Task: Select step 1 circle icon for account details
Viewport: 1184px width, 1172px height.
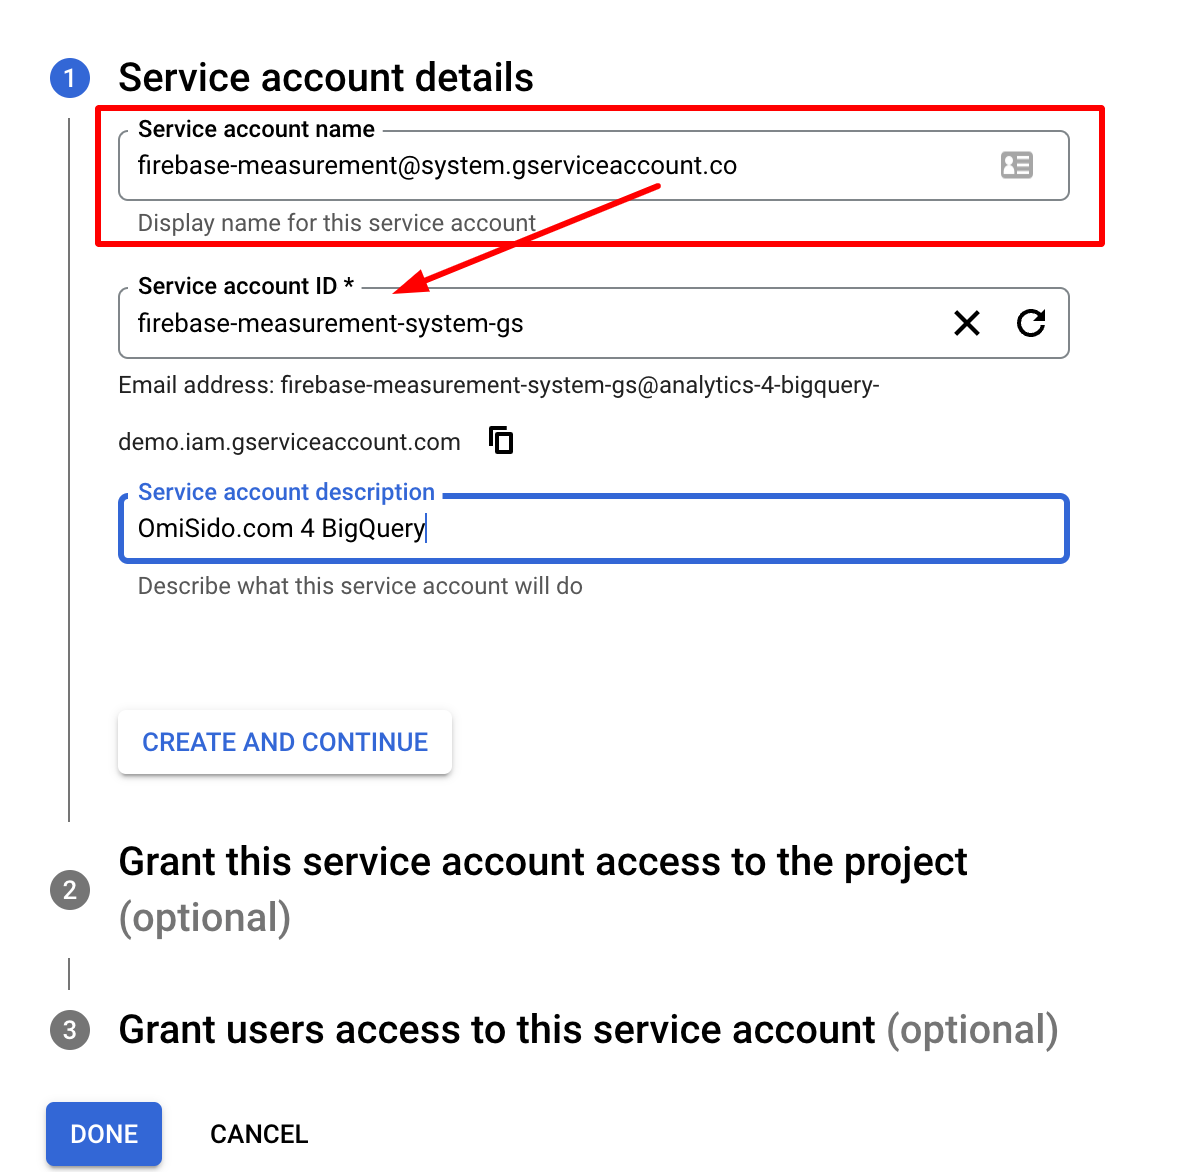Action: pyautogui.click(x=69, y=77)
